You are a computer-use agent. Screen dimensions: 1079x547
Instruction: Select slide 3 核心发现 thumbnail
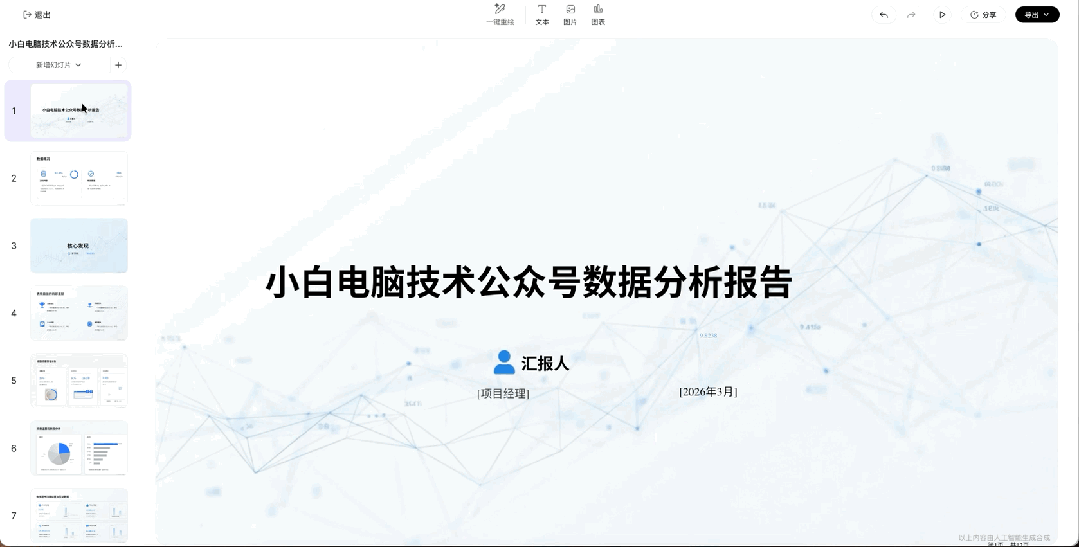[79, 246]
